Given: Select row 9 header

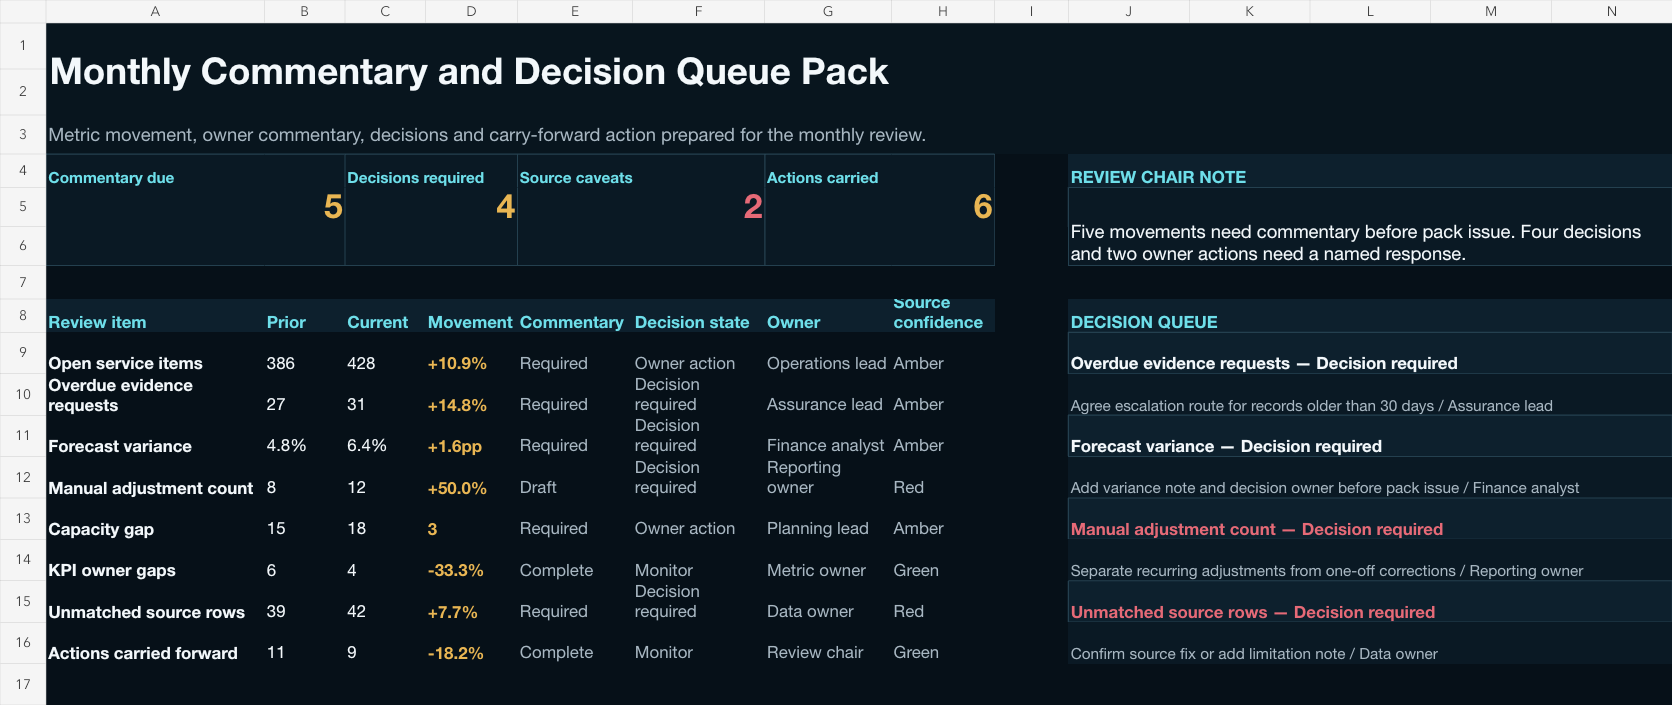Looking at the screenshot, I should (23, 352).
